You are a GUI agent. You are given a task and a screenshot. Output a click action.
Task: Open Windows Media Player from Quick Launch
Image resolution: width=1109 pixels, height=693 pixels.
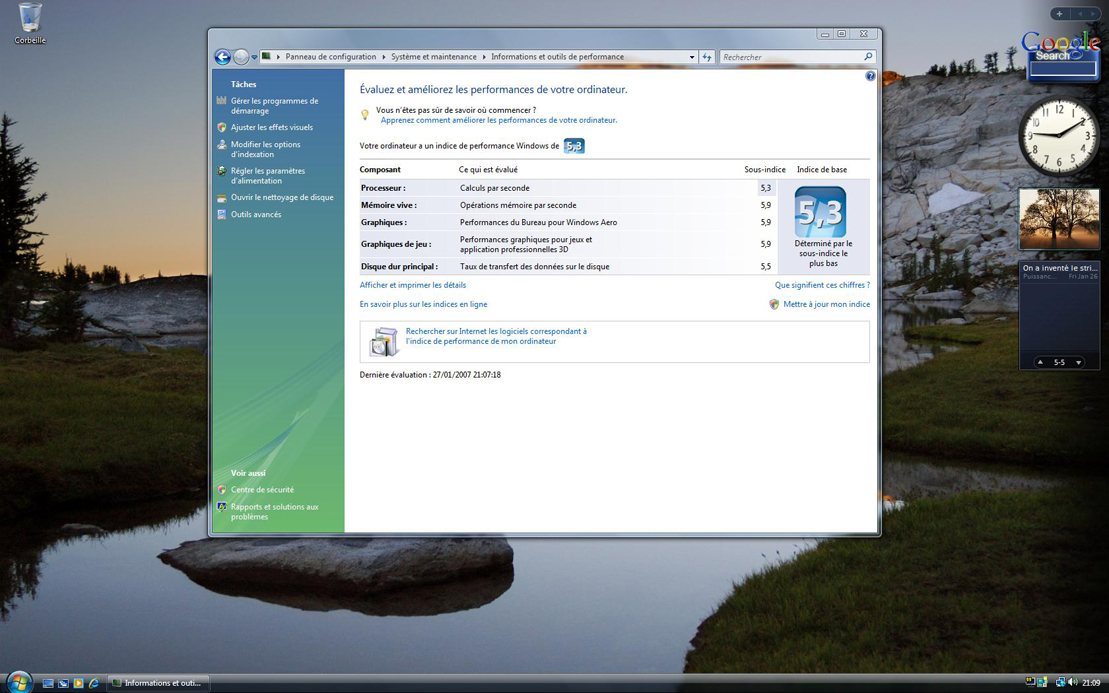coord(78,683)
